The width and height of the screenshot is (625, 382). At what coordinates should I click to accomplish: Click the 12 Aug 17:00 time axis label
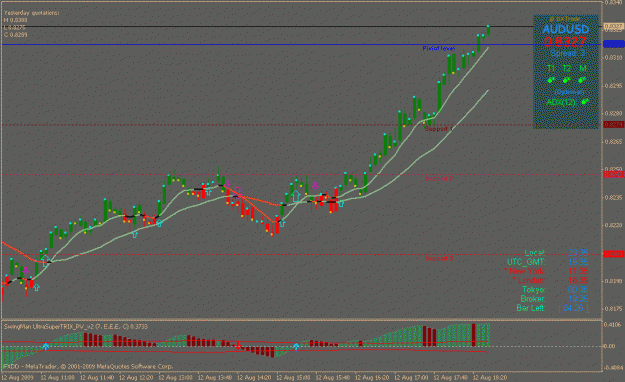pos(411,377)
